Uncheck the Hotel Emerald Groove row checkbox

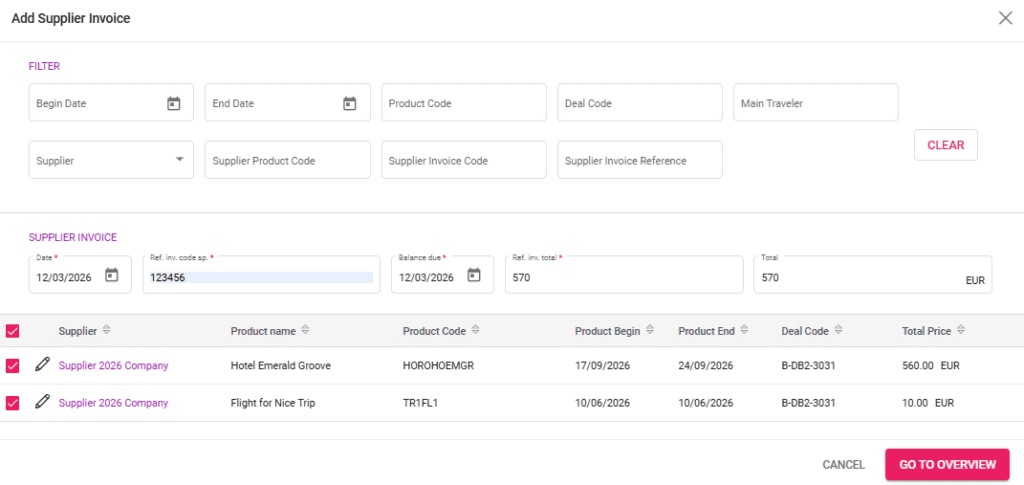pyautogui.click(x=13, y=366)
